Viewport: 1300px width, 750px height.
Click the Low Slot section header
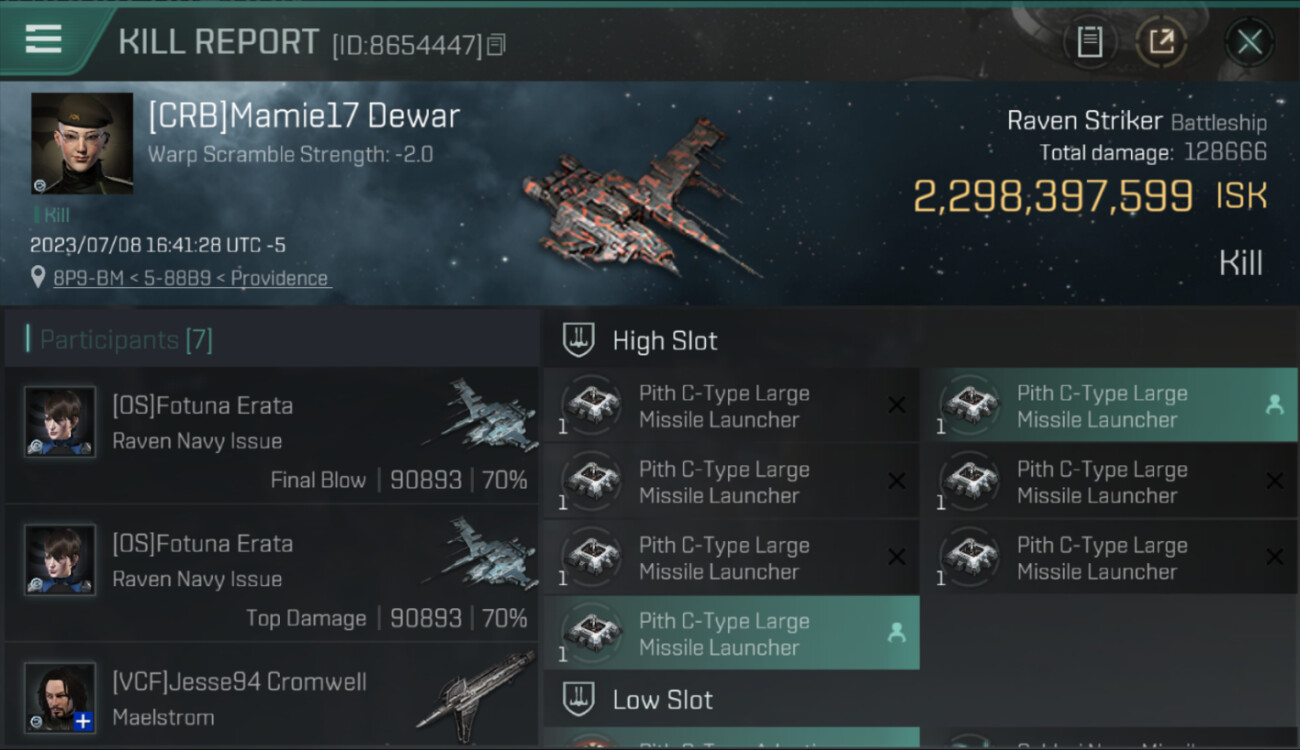point(662,700)
